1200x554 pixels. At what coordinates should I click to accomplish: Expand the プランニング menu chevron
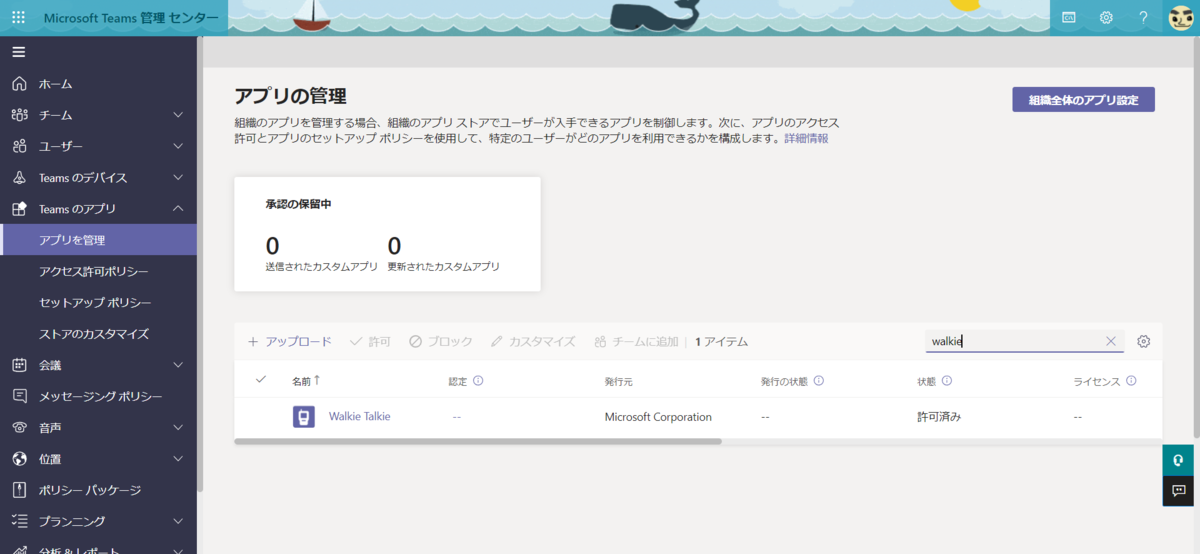coord(178,521)
